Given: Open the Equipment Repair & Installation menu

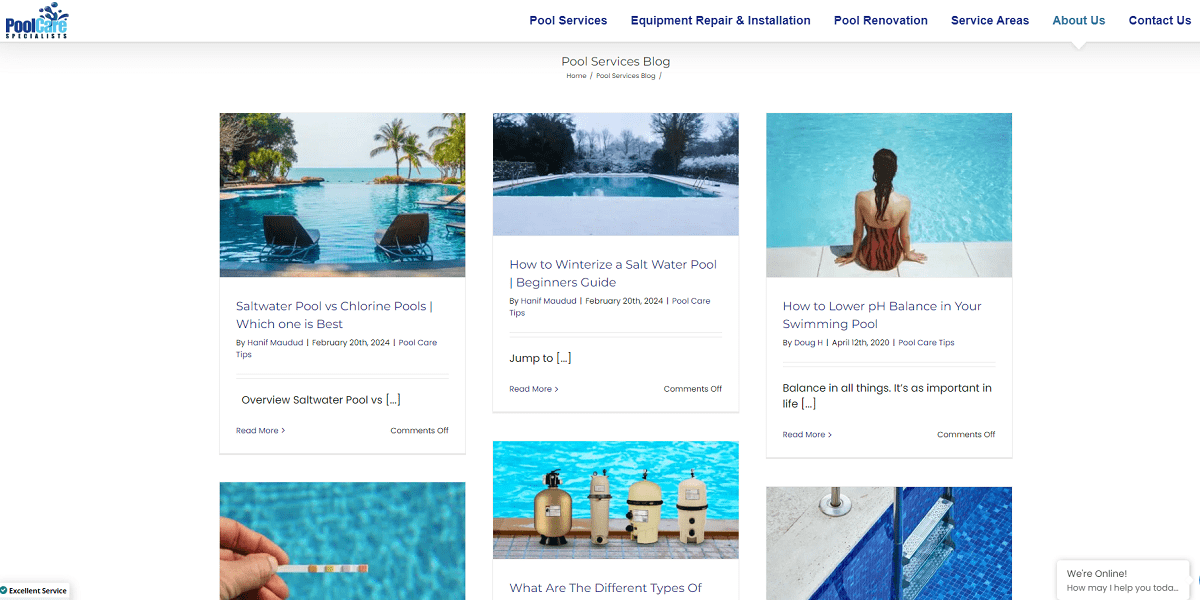Looking at the screenshot, I should coord(720,20).
